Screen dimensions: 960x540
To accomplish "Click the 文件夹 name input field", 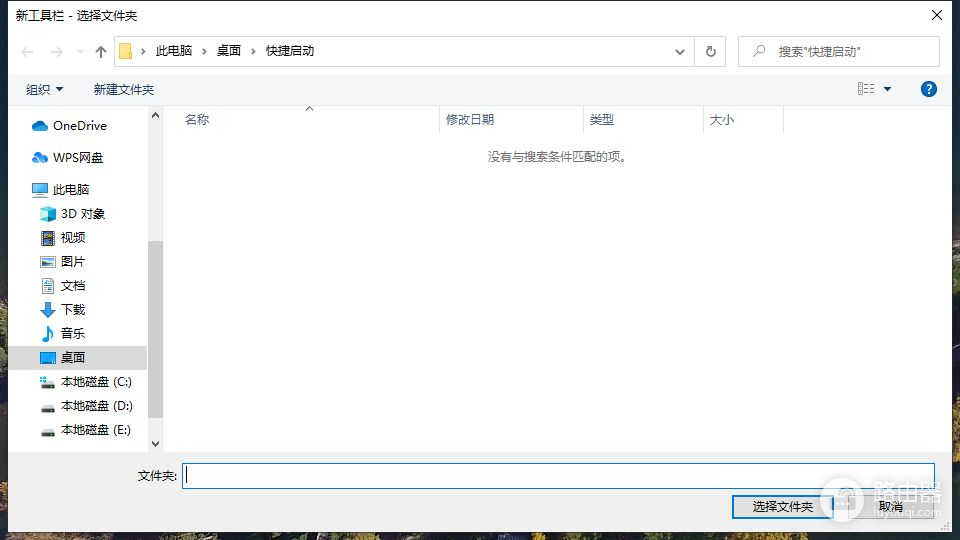I will pos(558,476).
